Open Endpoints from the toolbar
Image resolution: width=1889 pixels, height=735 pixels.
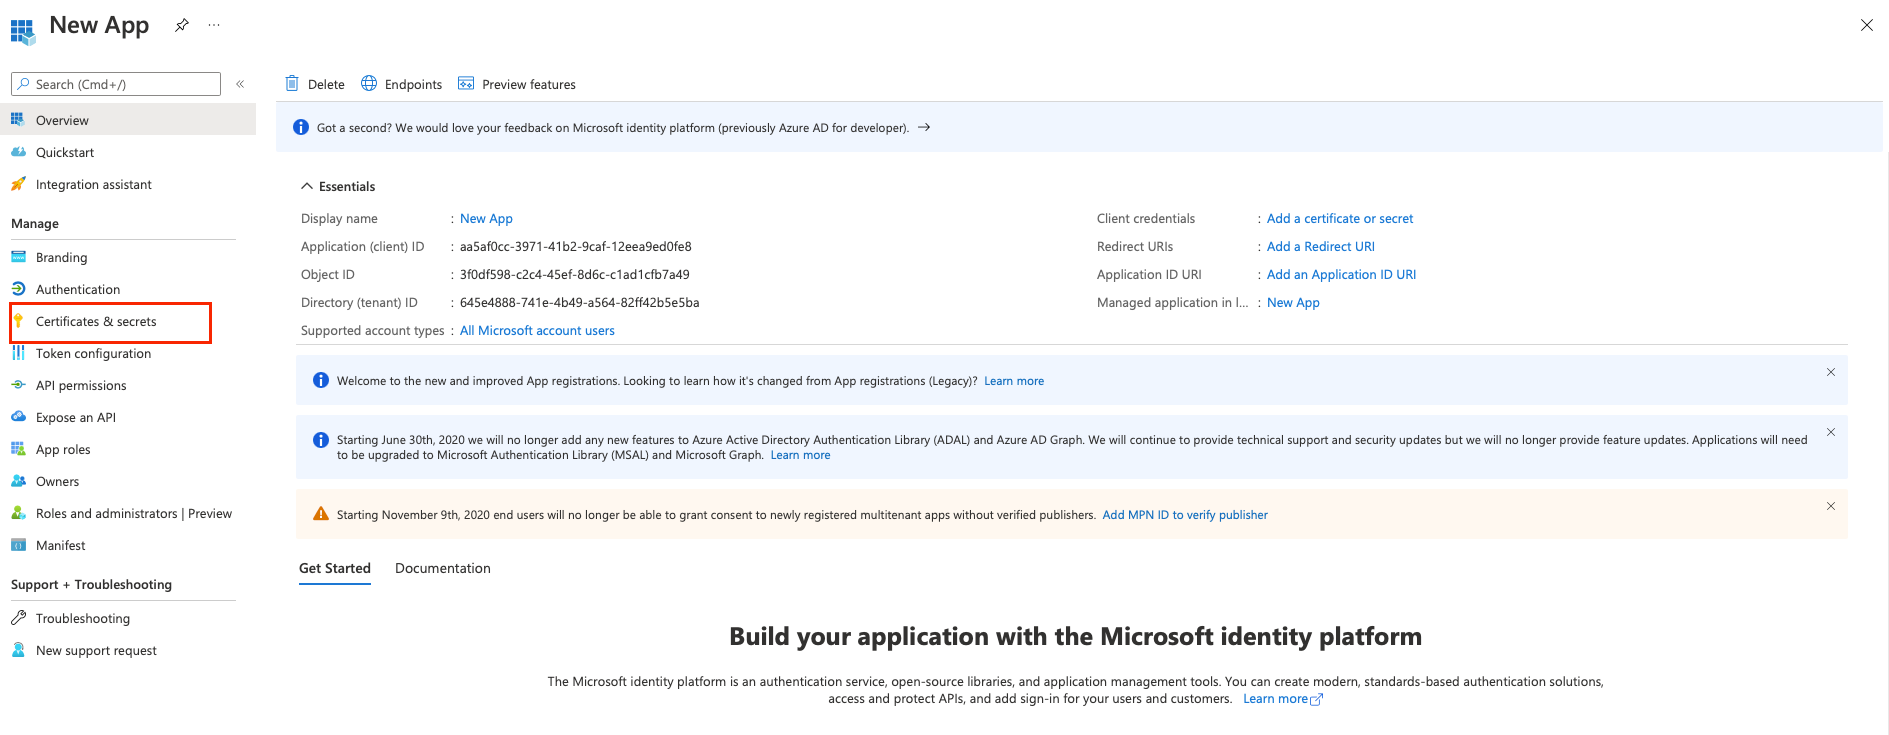(x=402, y=84)
